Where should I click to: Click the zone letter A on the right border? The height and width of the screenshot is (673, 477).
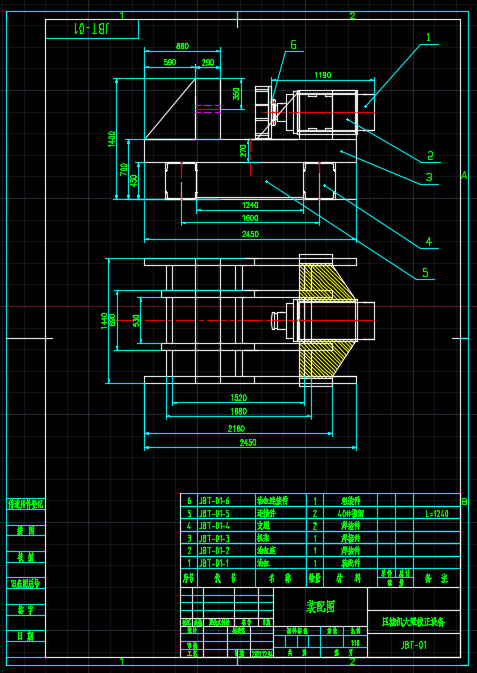(464, 175)
